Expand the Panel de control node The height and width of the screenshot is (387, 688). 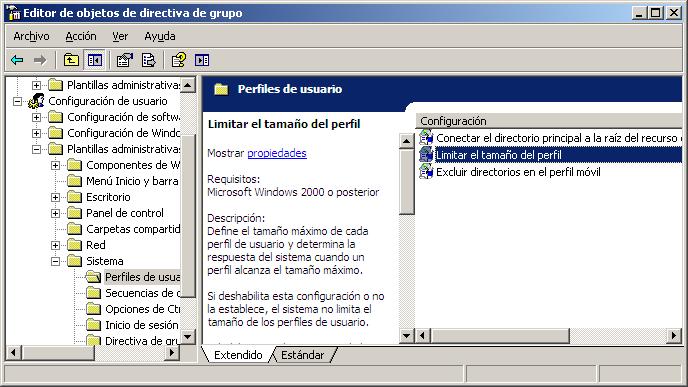coord(55,213)
